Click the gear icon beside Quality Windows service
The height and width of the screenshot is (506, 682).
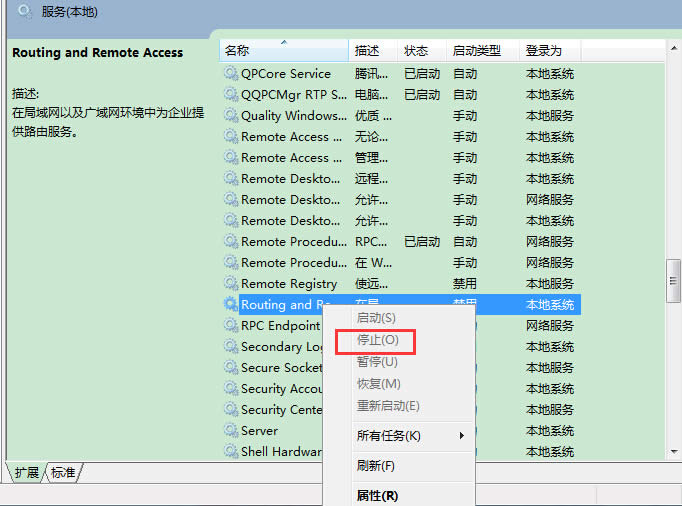click(x=231, y=116)
